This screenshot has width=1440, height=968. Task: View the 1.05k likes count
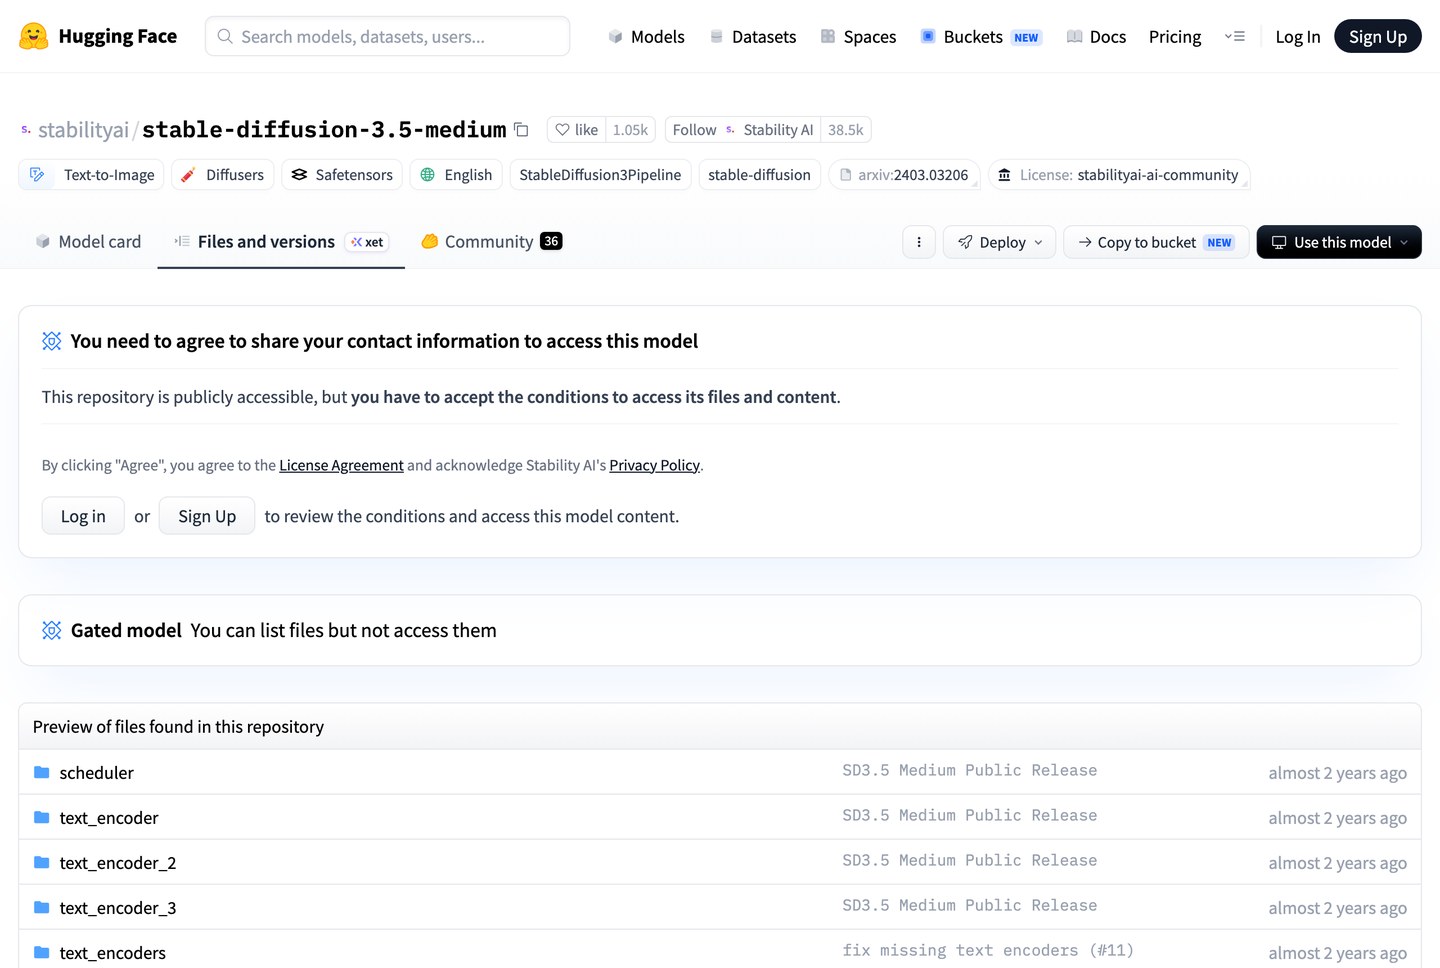point(630,130)
